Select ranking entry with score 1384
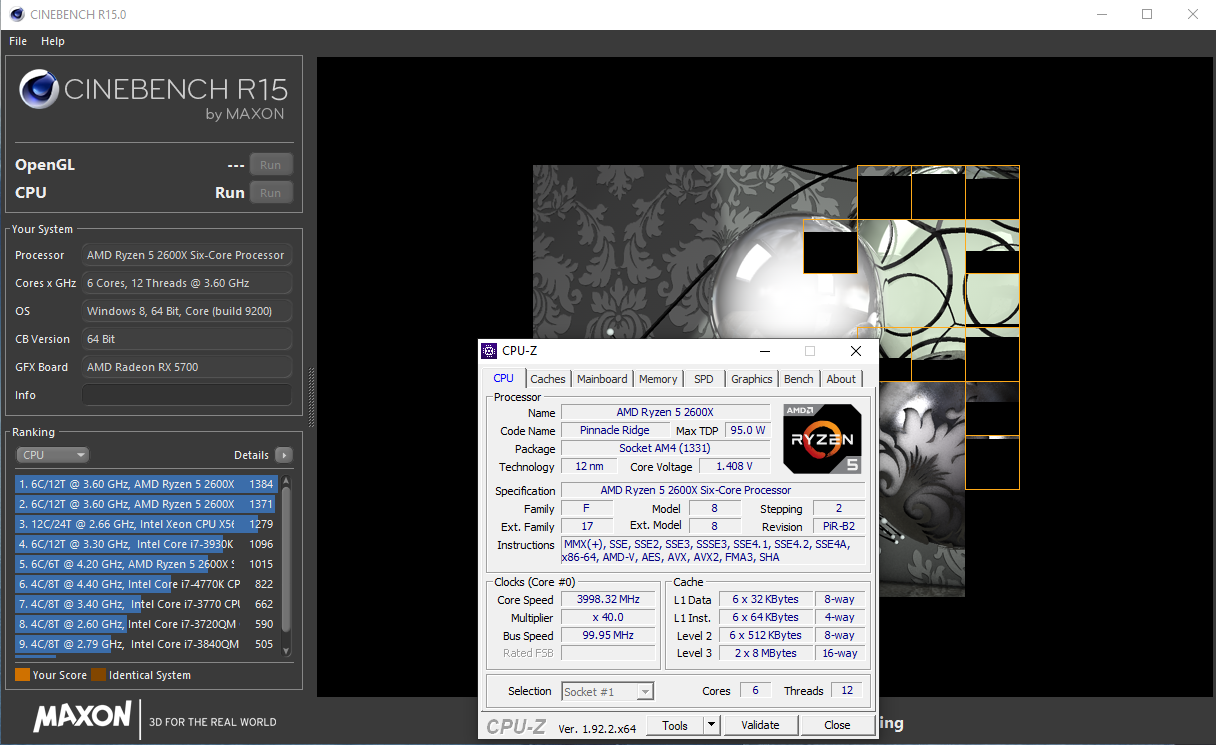This screenshot has height=745, width=1216. [145, 484]
